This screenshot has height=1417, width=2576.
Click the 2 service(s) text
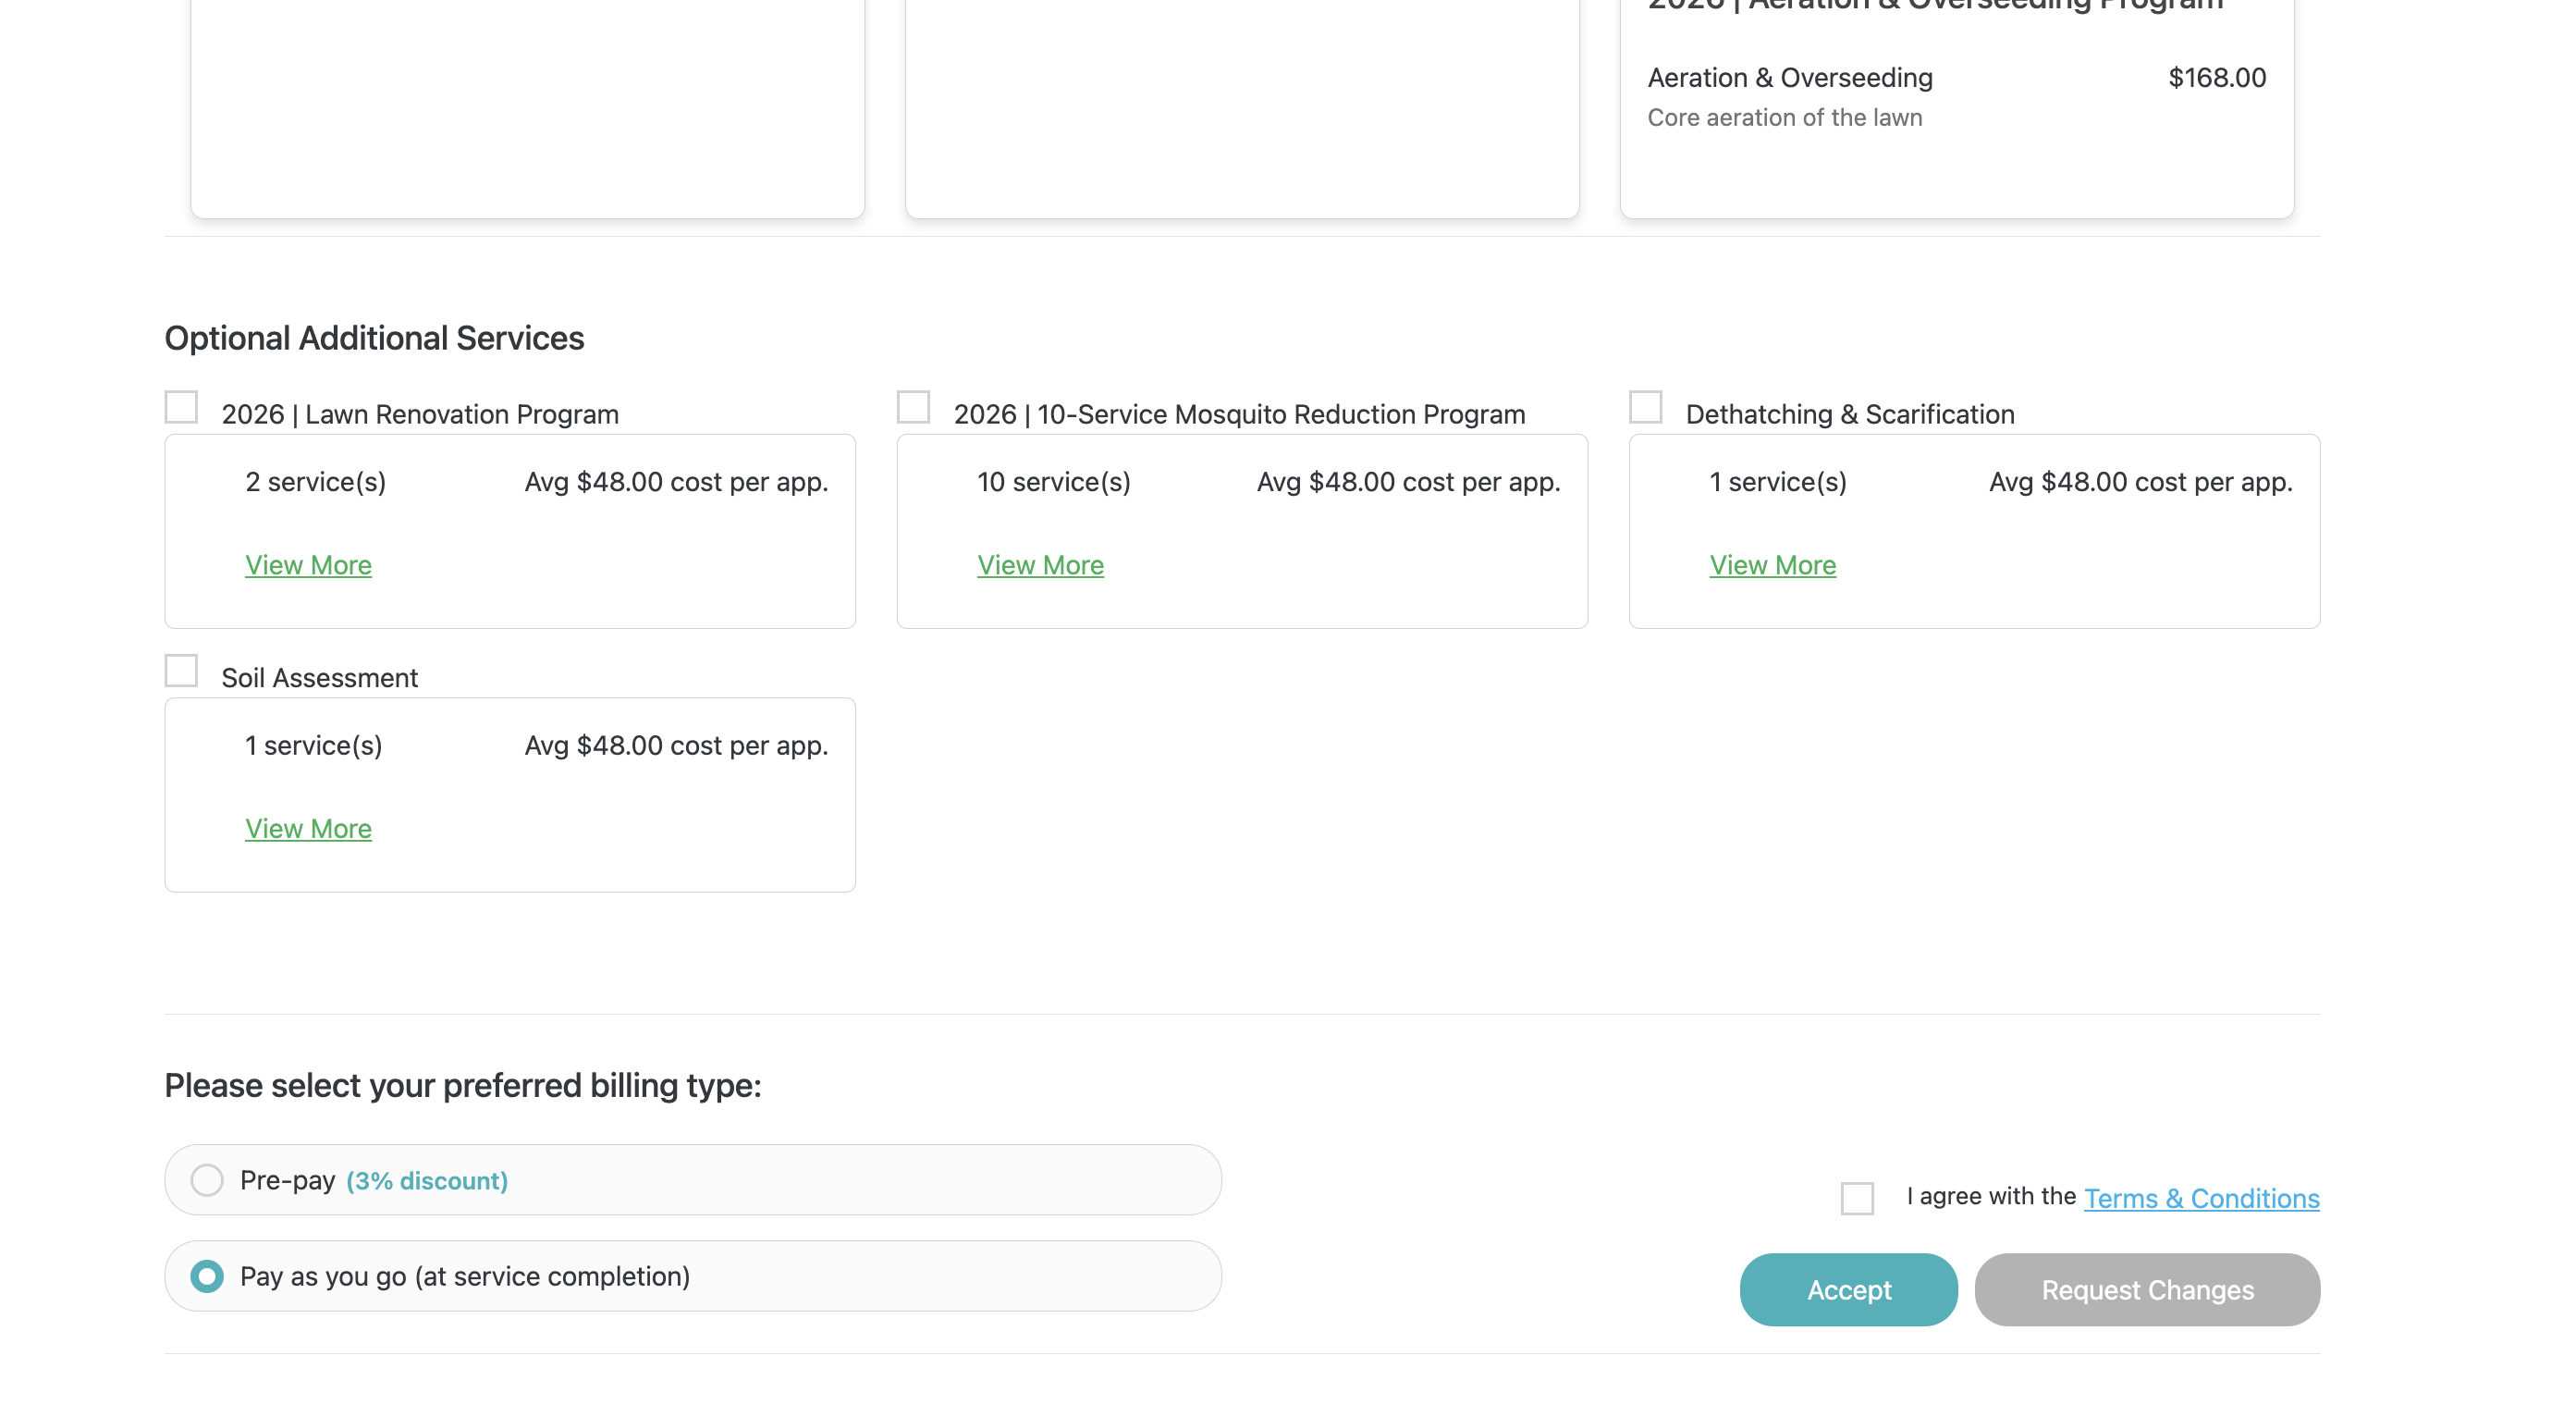[315, 482]
